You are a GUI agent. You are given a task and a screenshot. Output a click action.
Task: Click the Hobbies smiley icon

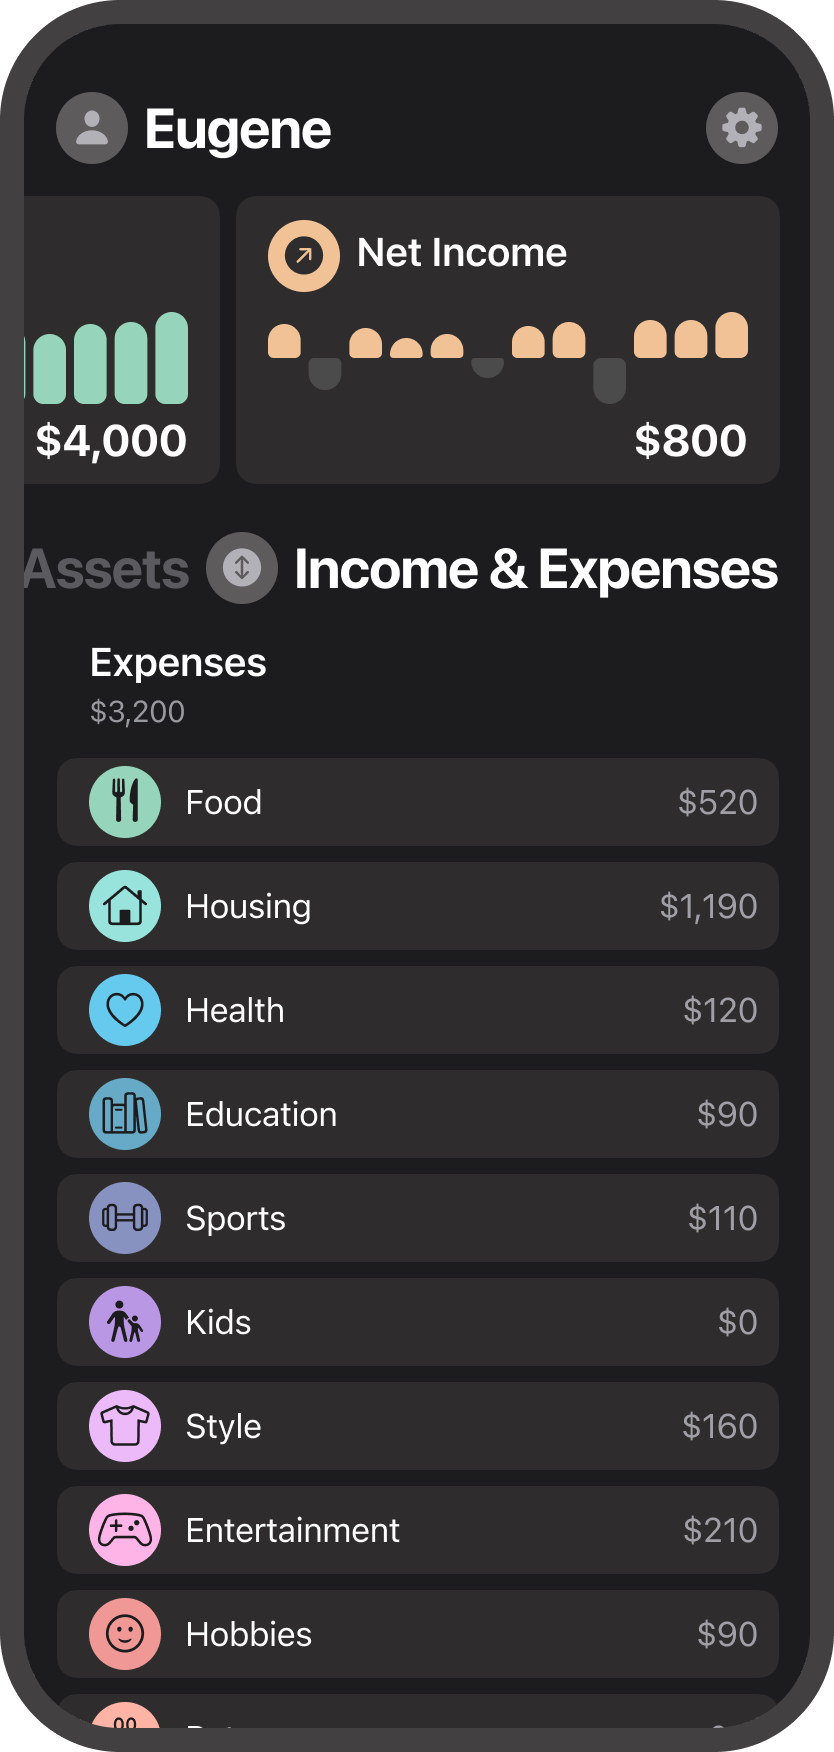pos(125,1633)
